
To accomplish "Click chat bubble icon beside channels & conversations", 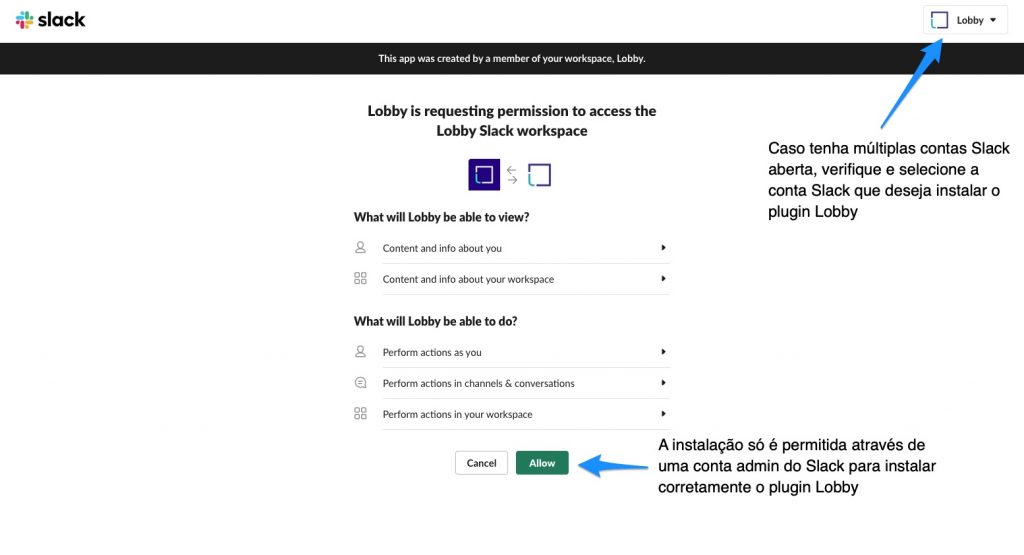I will pos(360,383).
